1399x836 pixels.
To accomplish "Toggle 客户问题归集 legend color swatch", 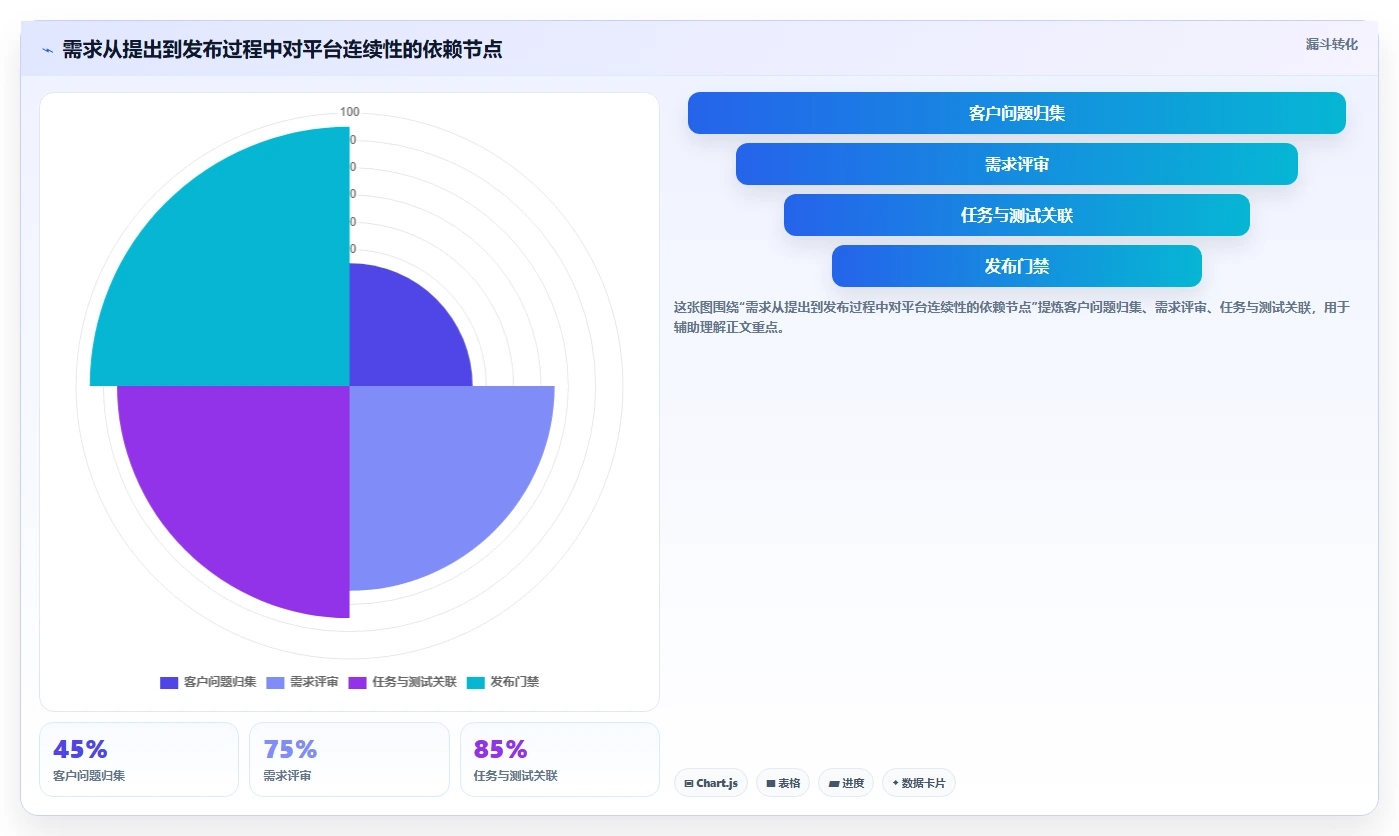I will coord(169,682).
